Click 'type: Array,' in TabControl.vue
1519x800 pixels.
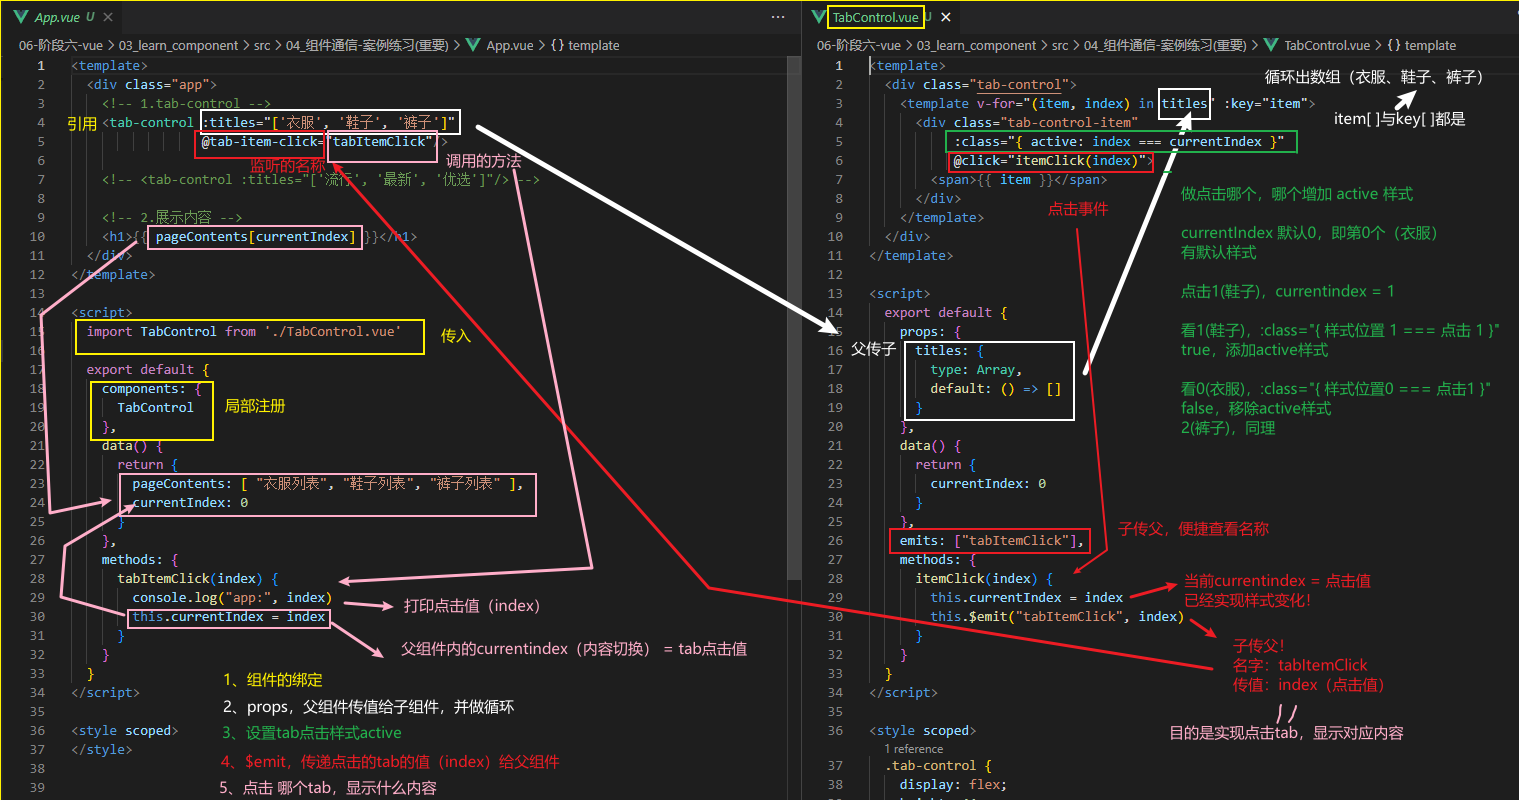(976, 369)
